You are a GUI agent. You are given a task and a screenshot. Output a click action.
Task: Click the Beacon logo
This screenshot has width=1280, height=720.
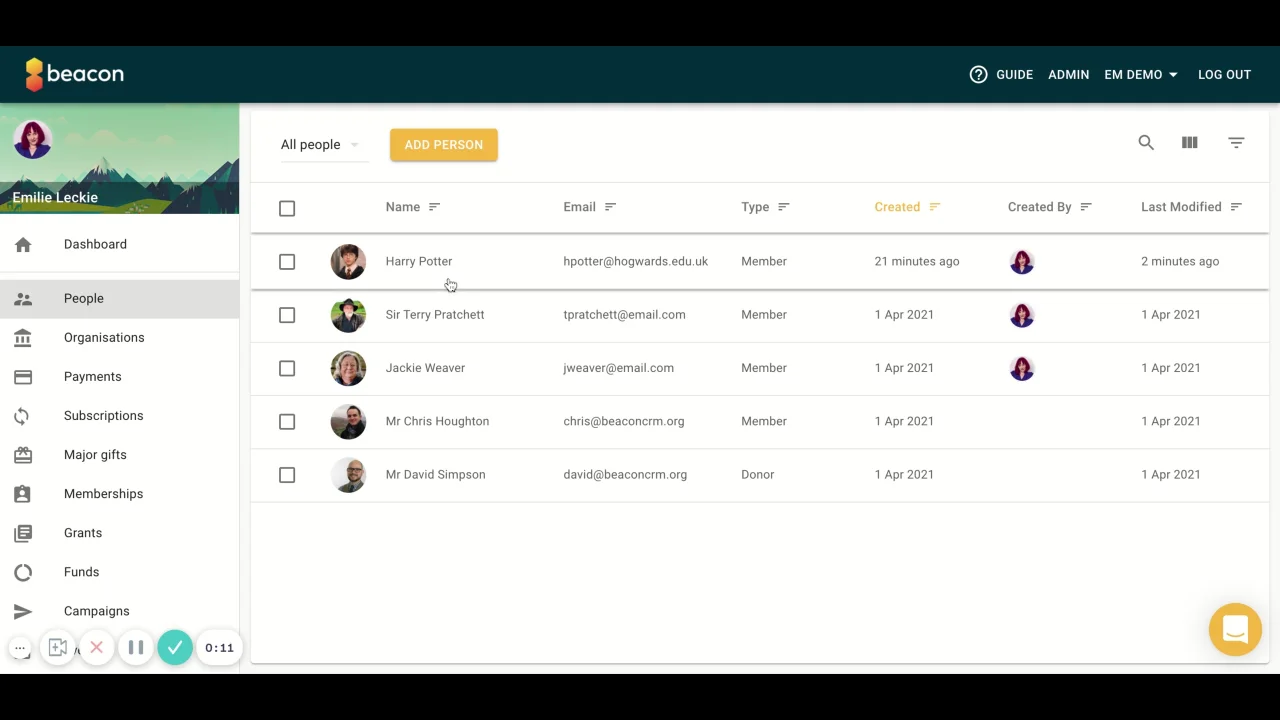pyautogui.click(x=74, y=74)
